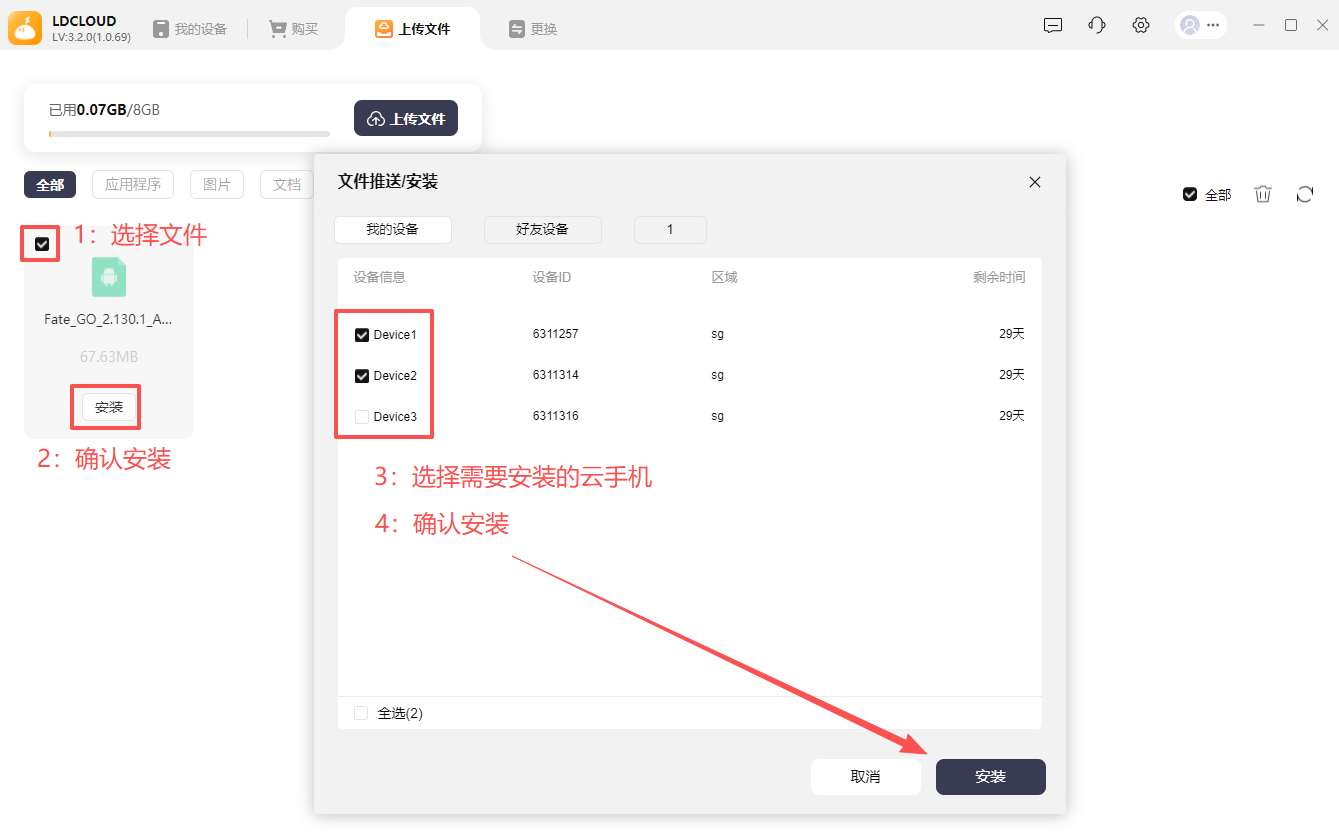Screen dimensions: 1339x838
Task: Click the LDCLOUD logo icon
Action: coord(25,28)
